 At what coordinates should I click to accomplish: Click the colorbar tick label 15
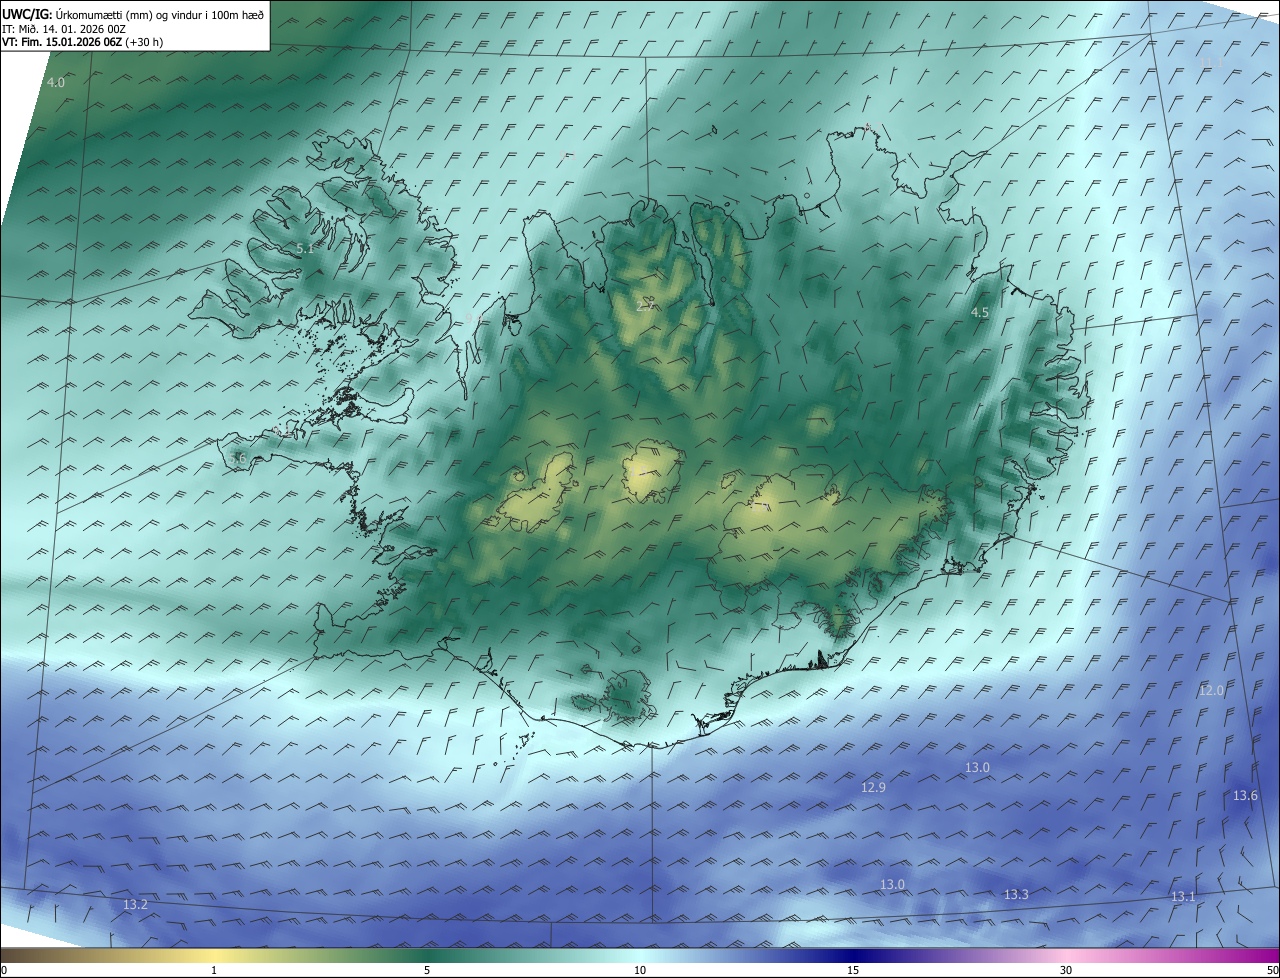pyautogui.click(x=853, y=970)
